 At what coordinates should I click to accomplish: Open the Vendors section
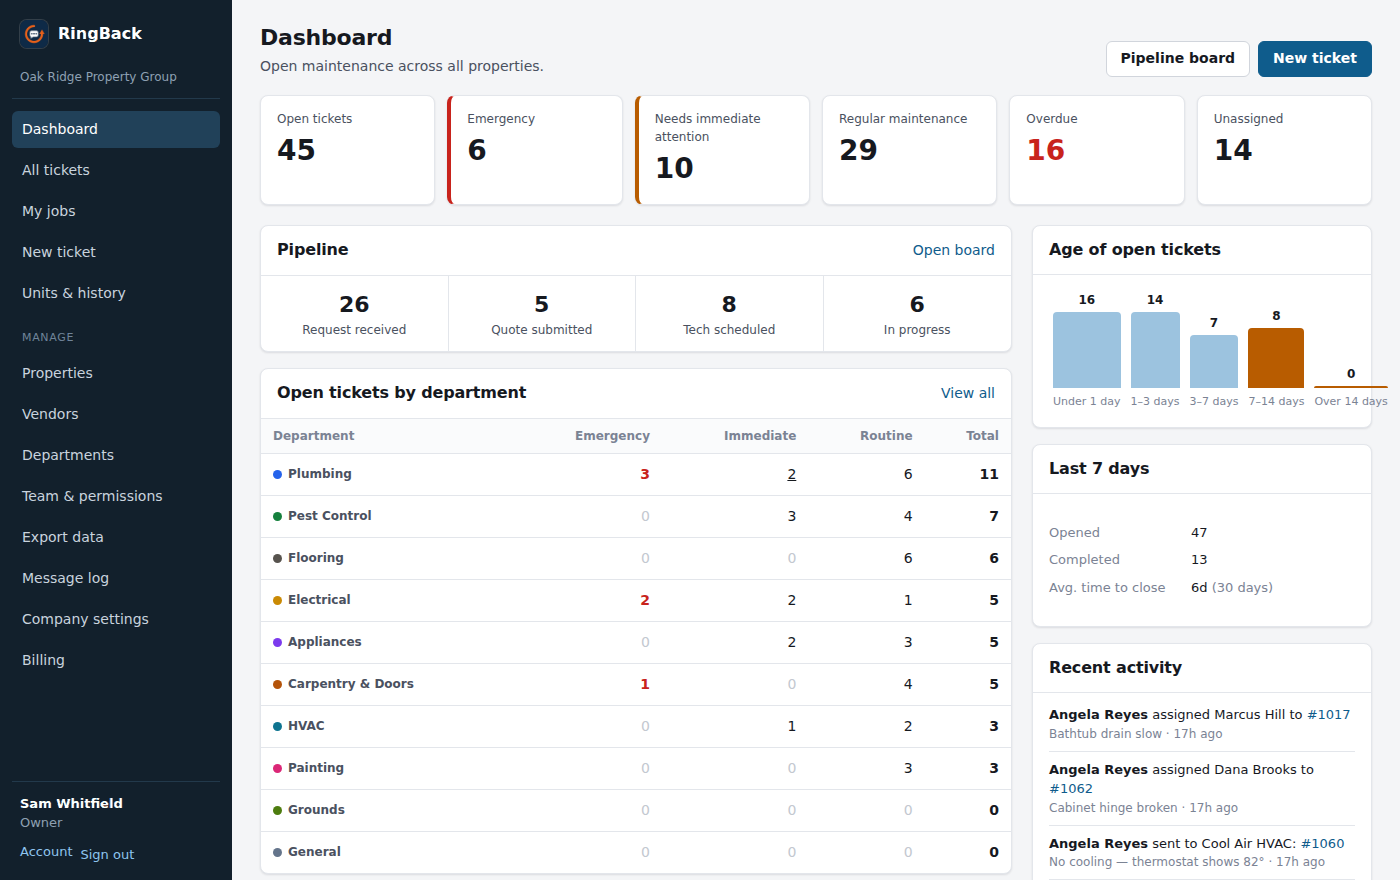[116, 414]
